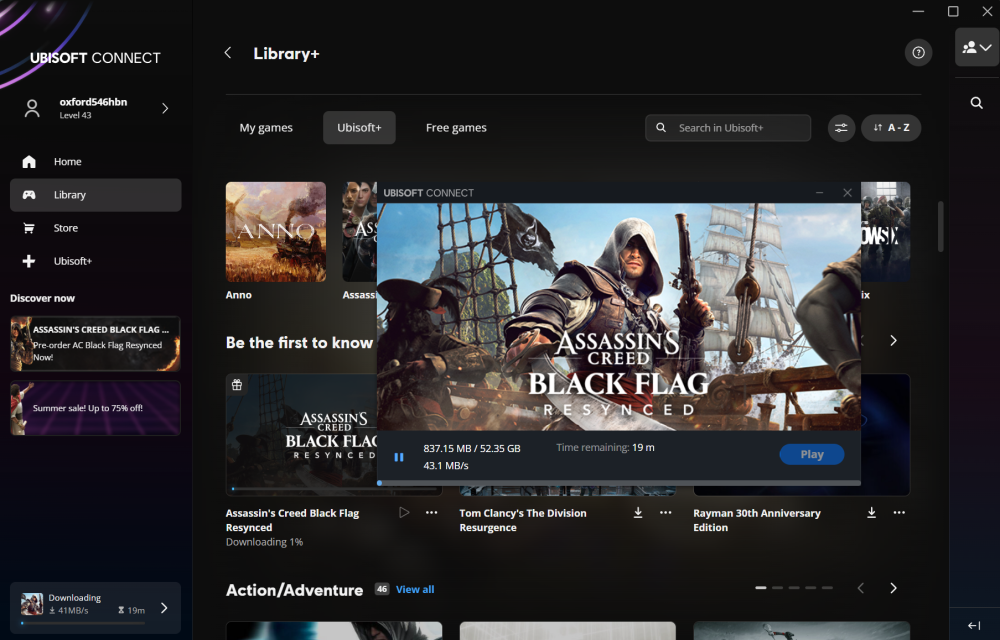Go back from Library+ page

click(x=228, y=53)
